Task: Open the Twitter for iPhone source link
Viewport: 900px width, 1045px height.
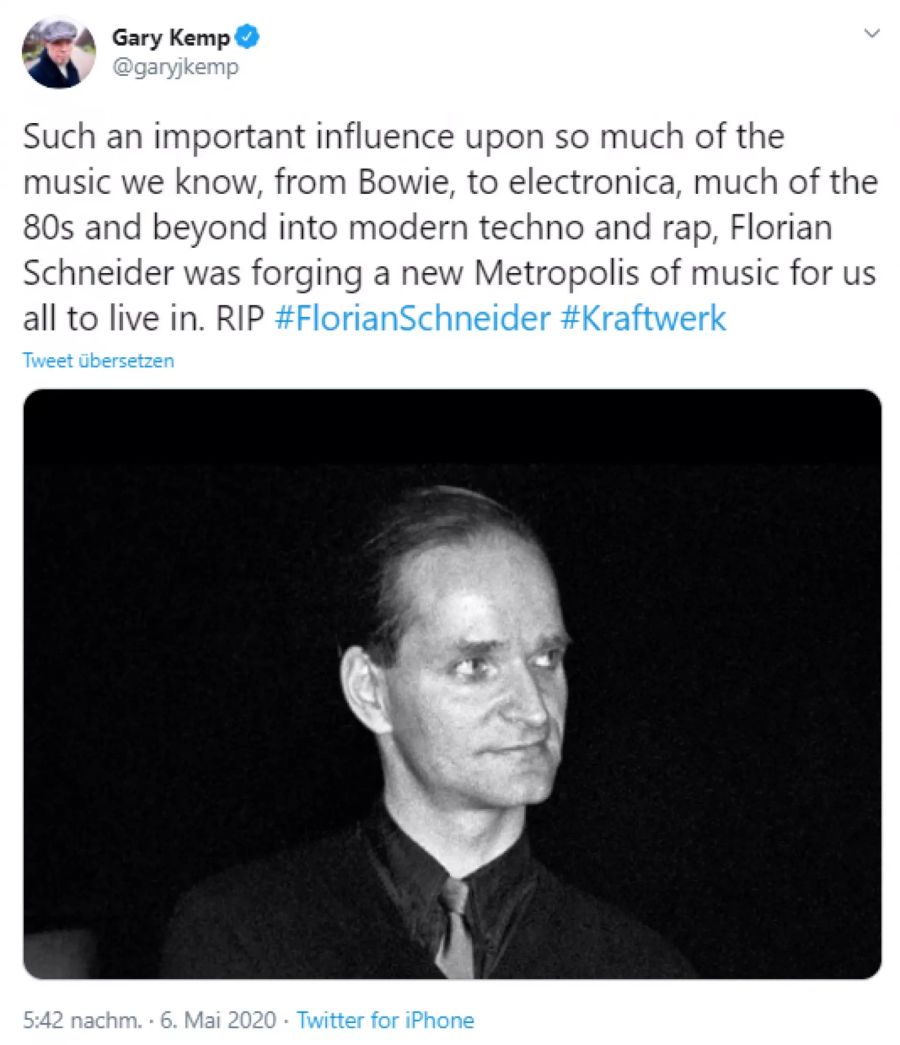Action: [386, 1020]
